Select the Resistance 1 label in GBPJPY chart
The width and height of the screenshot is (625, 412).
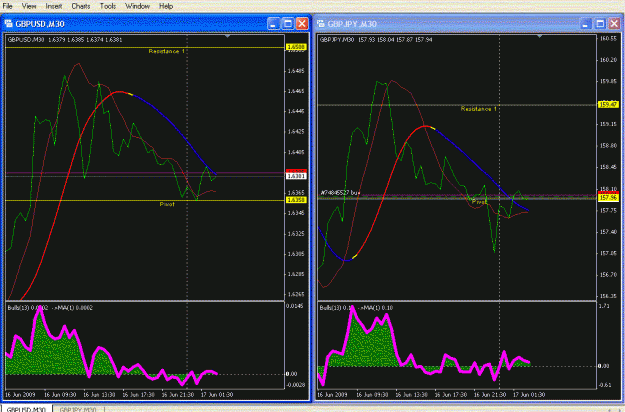pos(479,109)
